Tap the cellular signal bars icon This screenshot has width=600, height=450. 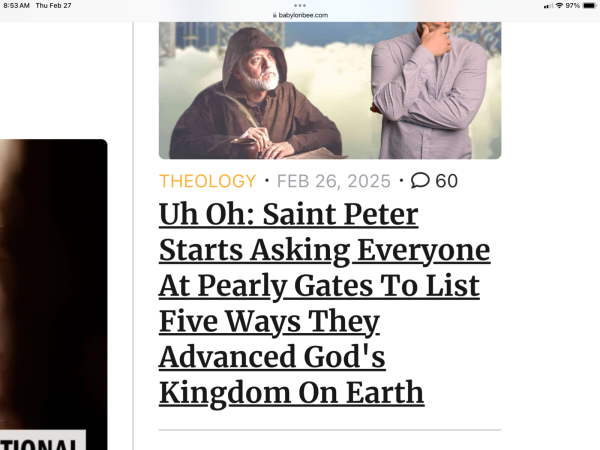(548, 6)
